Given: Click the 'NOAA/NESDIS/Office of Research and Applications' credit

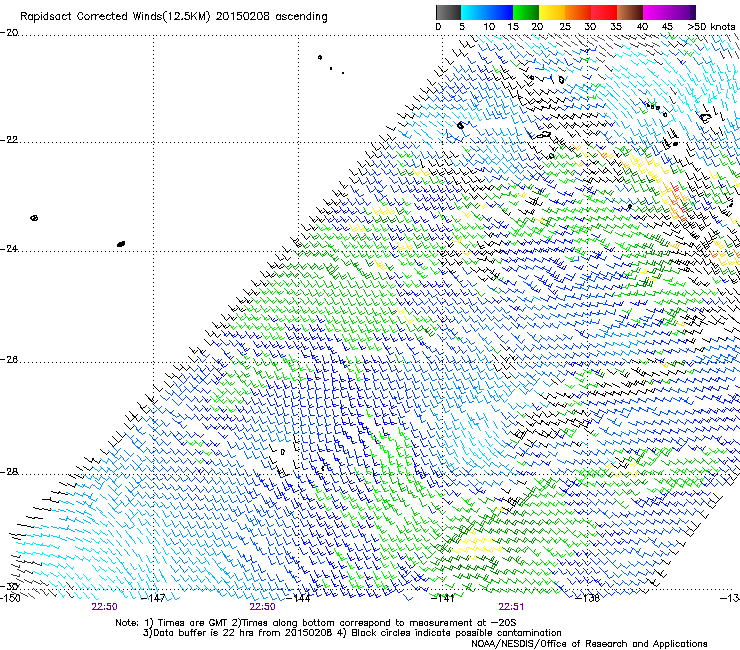Looking at the screenshot, I should click(589, 644).
